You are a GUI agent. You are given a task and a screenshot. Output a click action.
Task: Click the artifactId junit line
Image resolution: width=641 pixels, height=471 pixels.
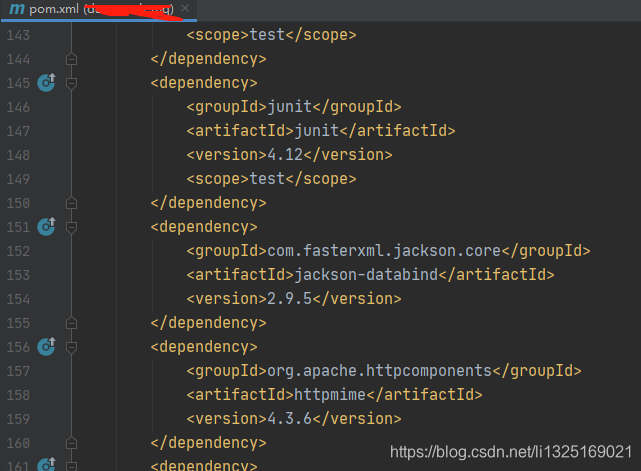pos(321,131)
